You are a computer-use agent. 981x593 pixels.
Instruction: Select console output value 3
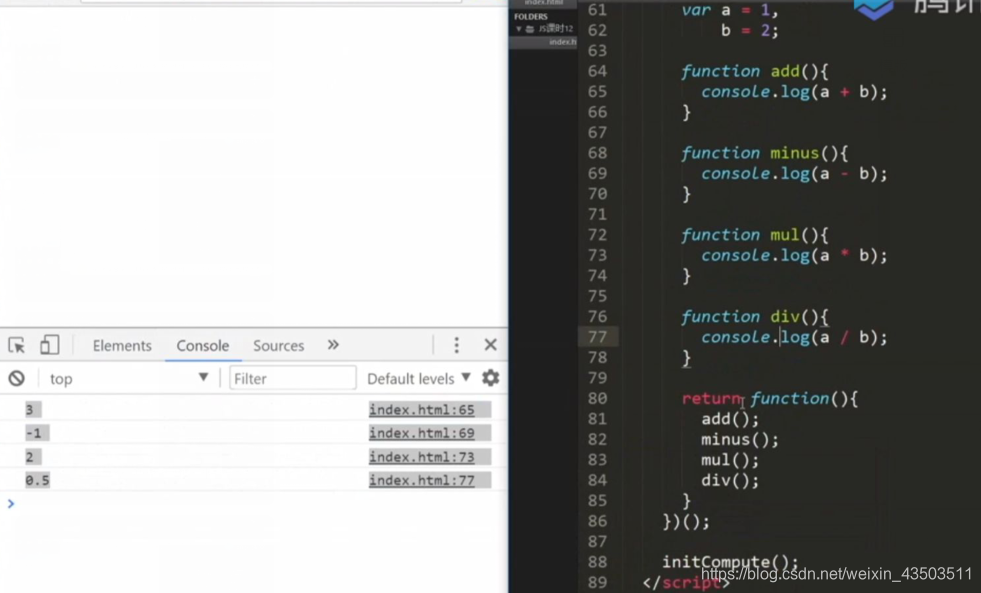point(29,410)
